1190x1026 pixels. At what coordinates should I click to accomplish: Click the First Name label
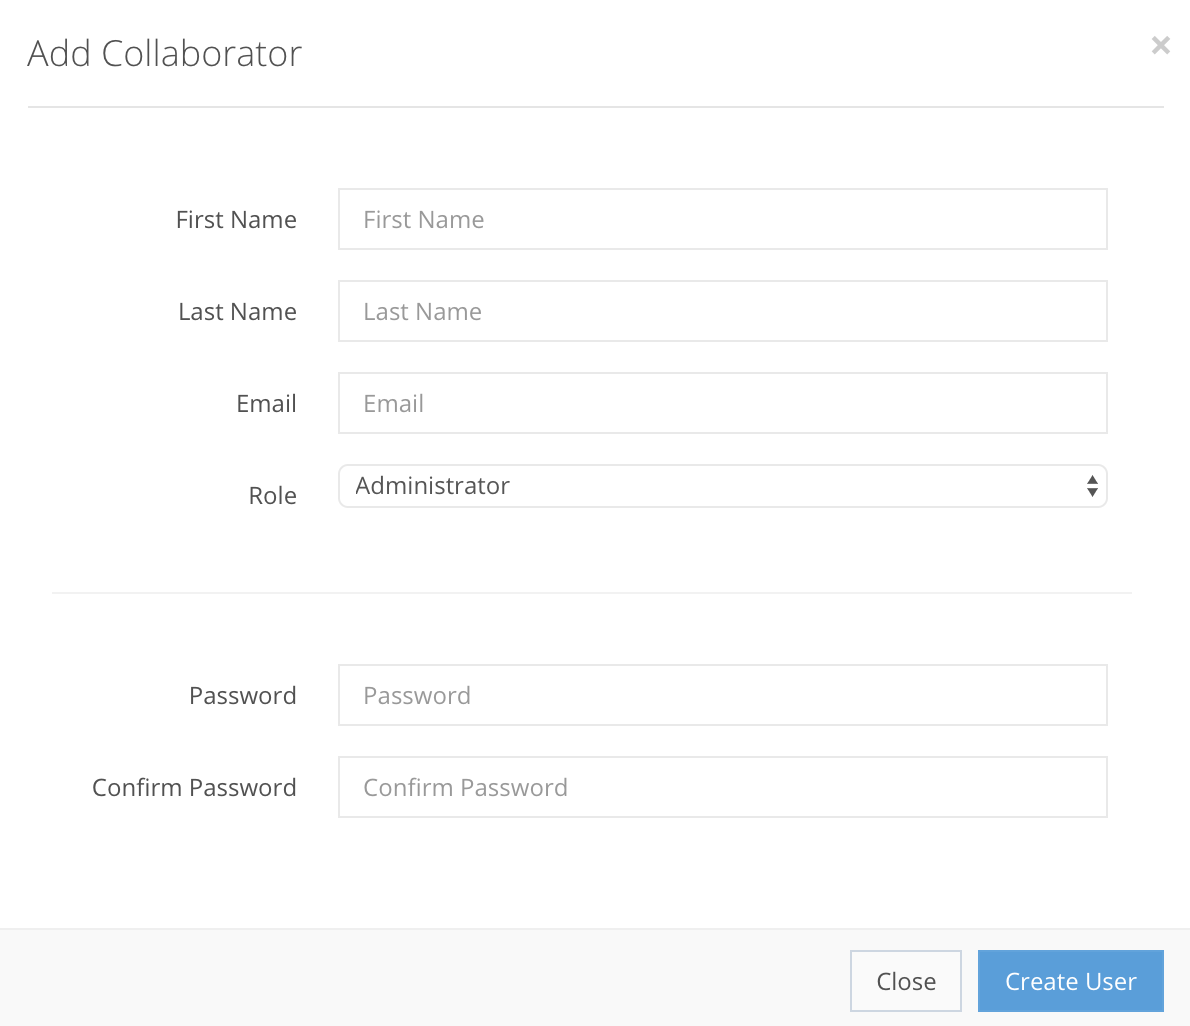coord(236,219)
